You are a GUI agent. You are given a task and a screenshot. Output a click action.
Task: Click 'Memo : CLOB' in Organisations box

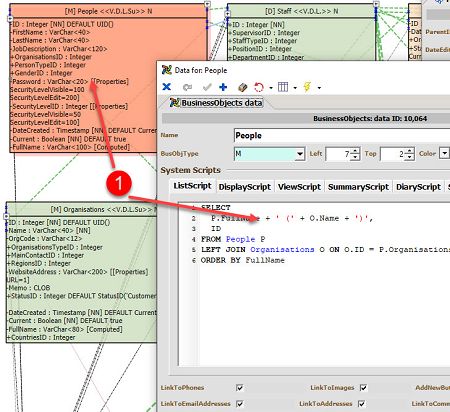click(x=29, y=288)
